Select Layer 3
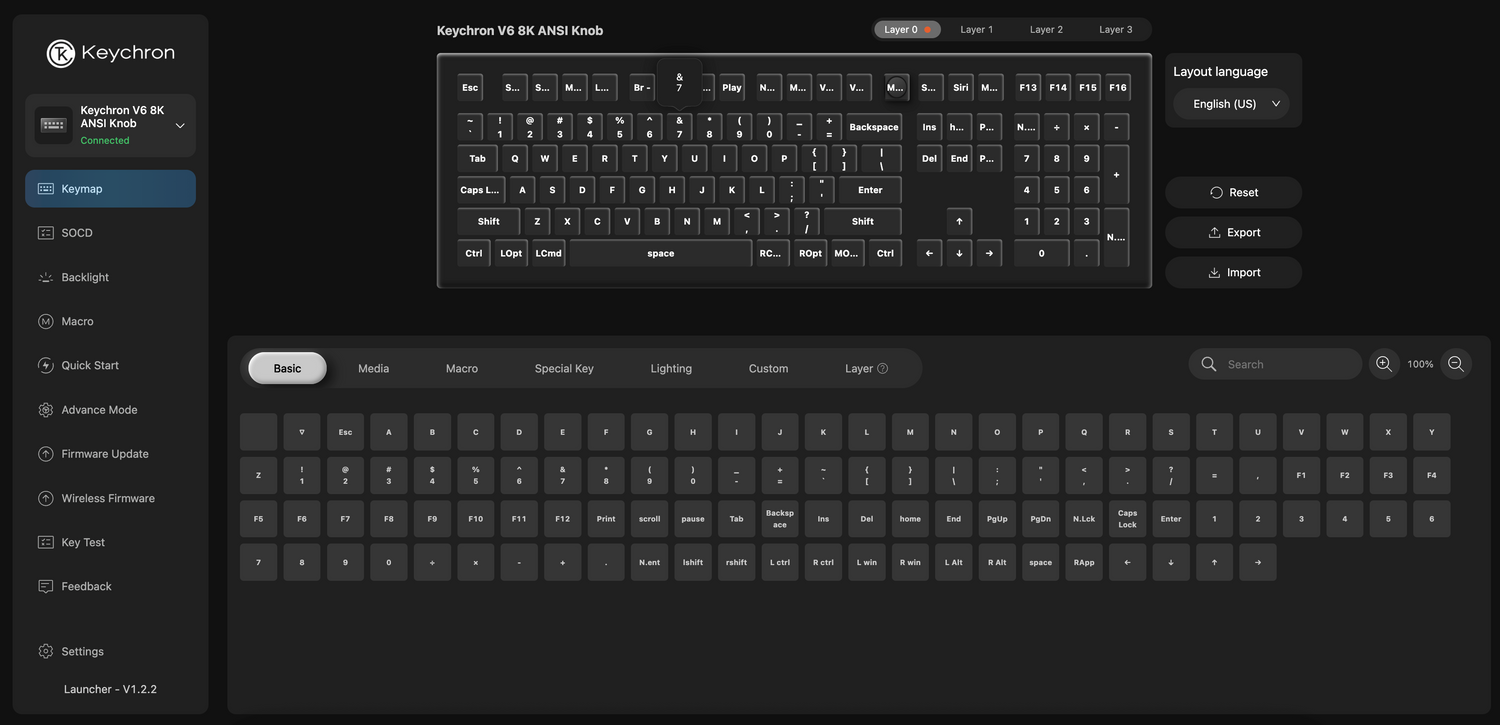The height and width of the screenshot is (725, 1500). coord(1115,30)
